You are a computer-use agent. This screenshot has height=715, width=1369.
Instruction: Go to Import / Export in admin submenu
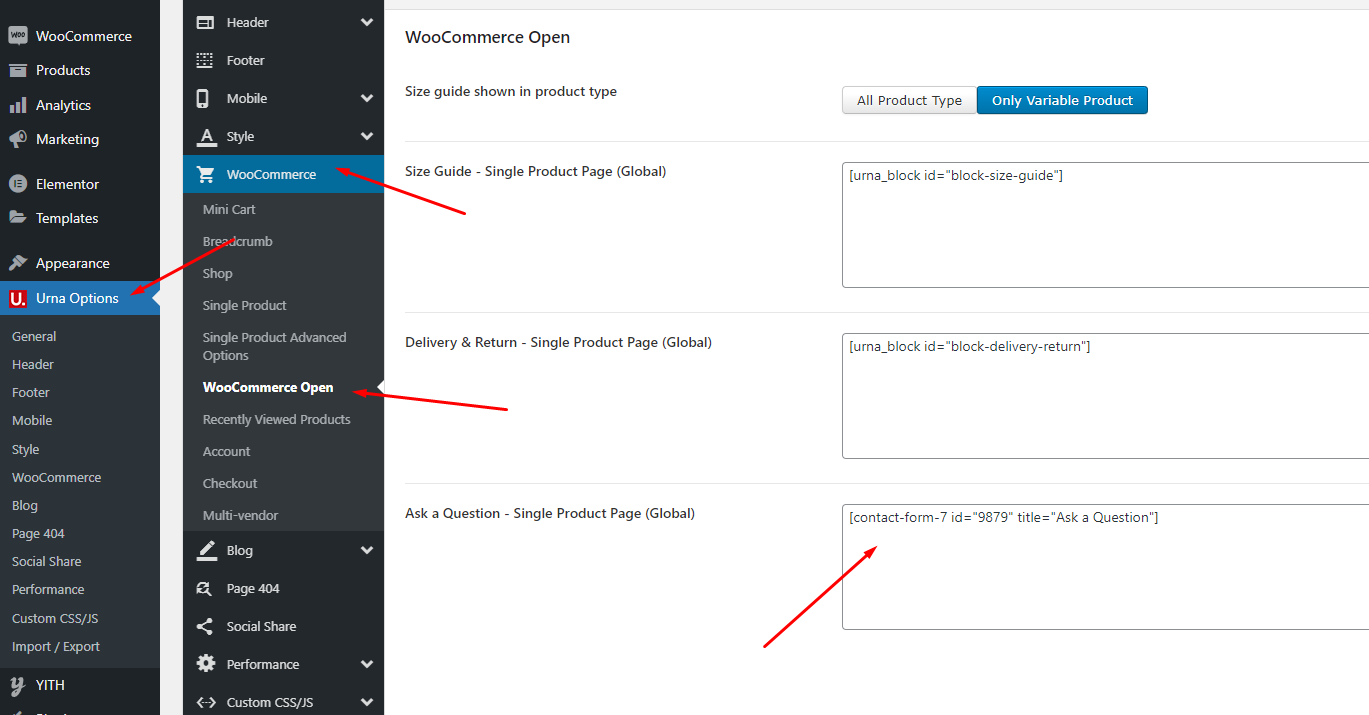click(x=56, y=646)
